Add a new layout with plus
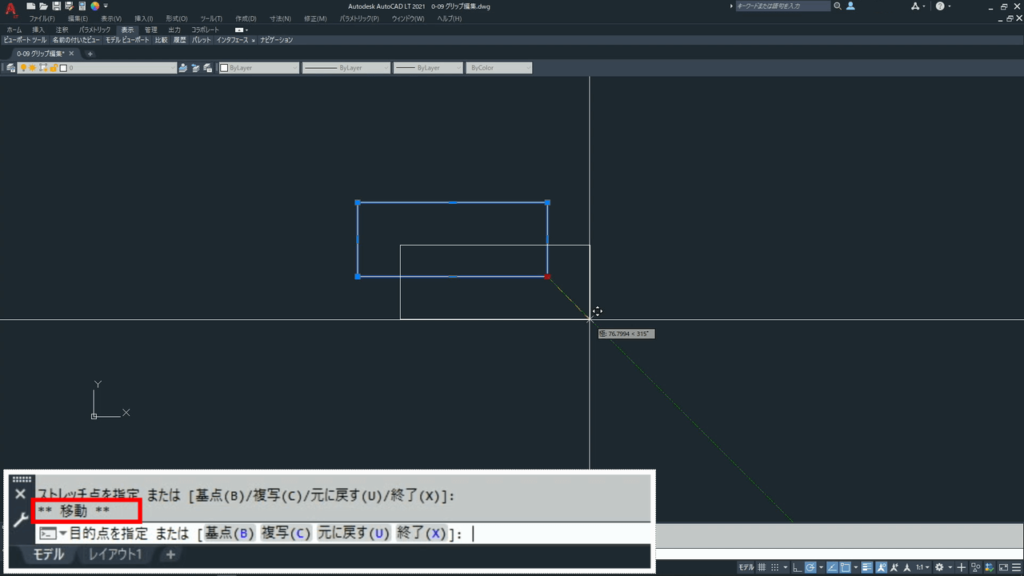Viewport: 1024px width, 576px height. point(170,554)
